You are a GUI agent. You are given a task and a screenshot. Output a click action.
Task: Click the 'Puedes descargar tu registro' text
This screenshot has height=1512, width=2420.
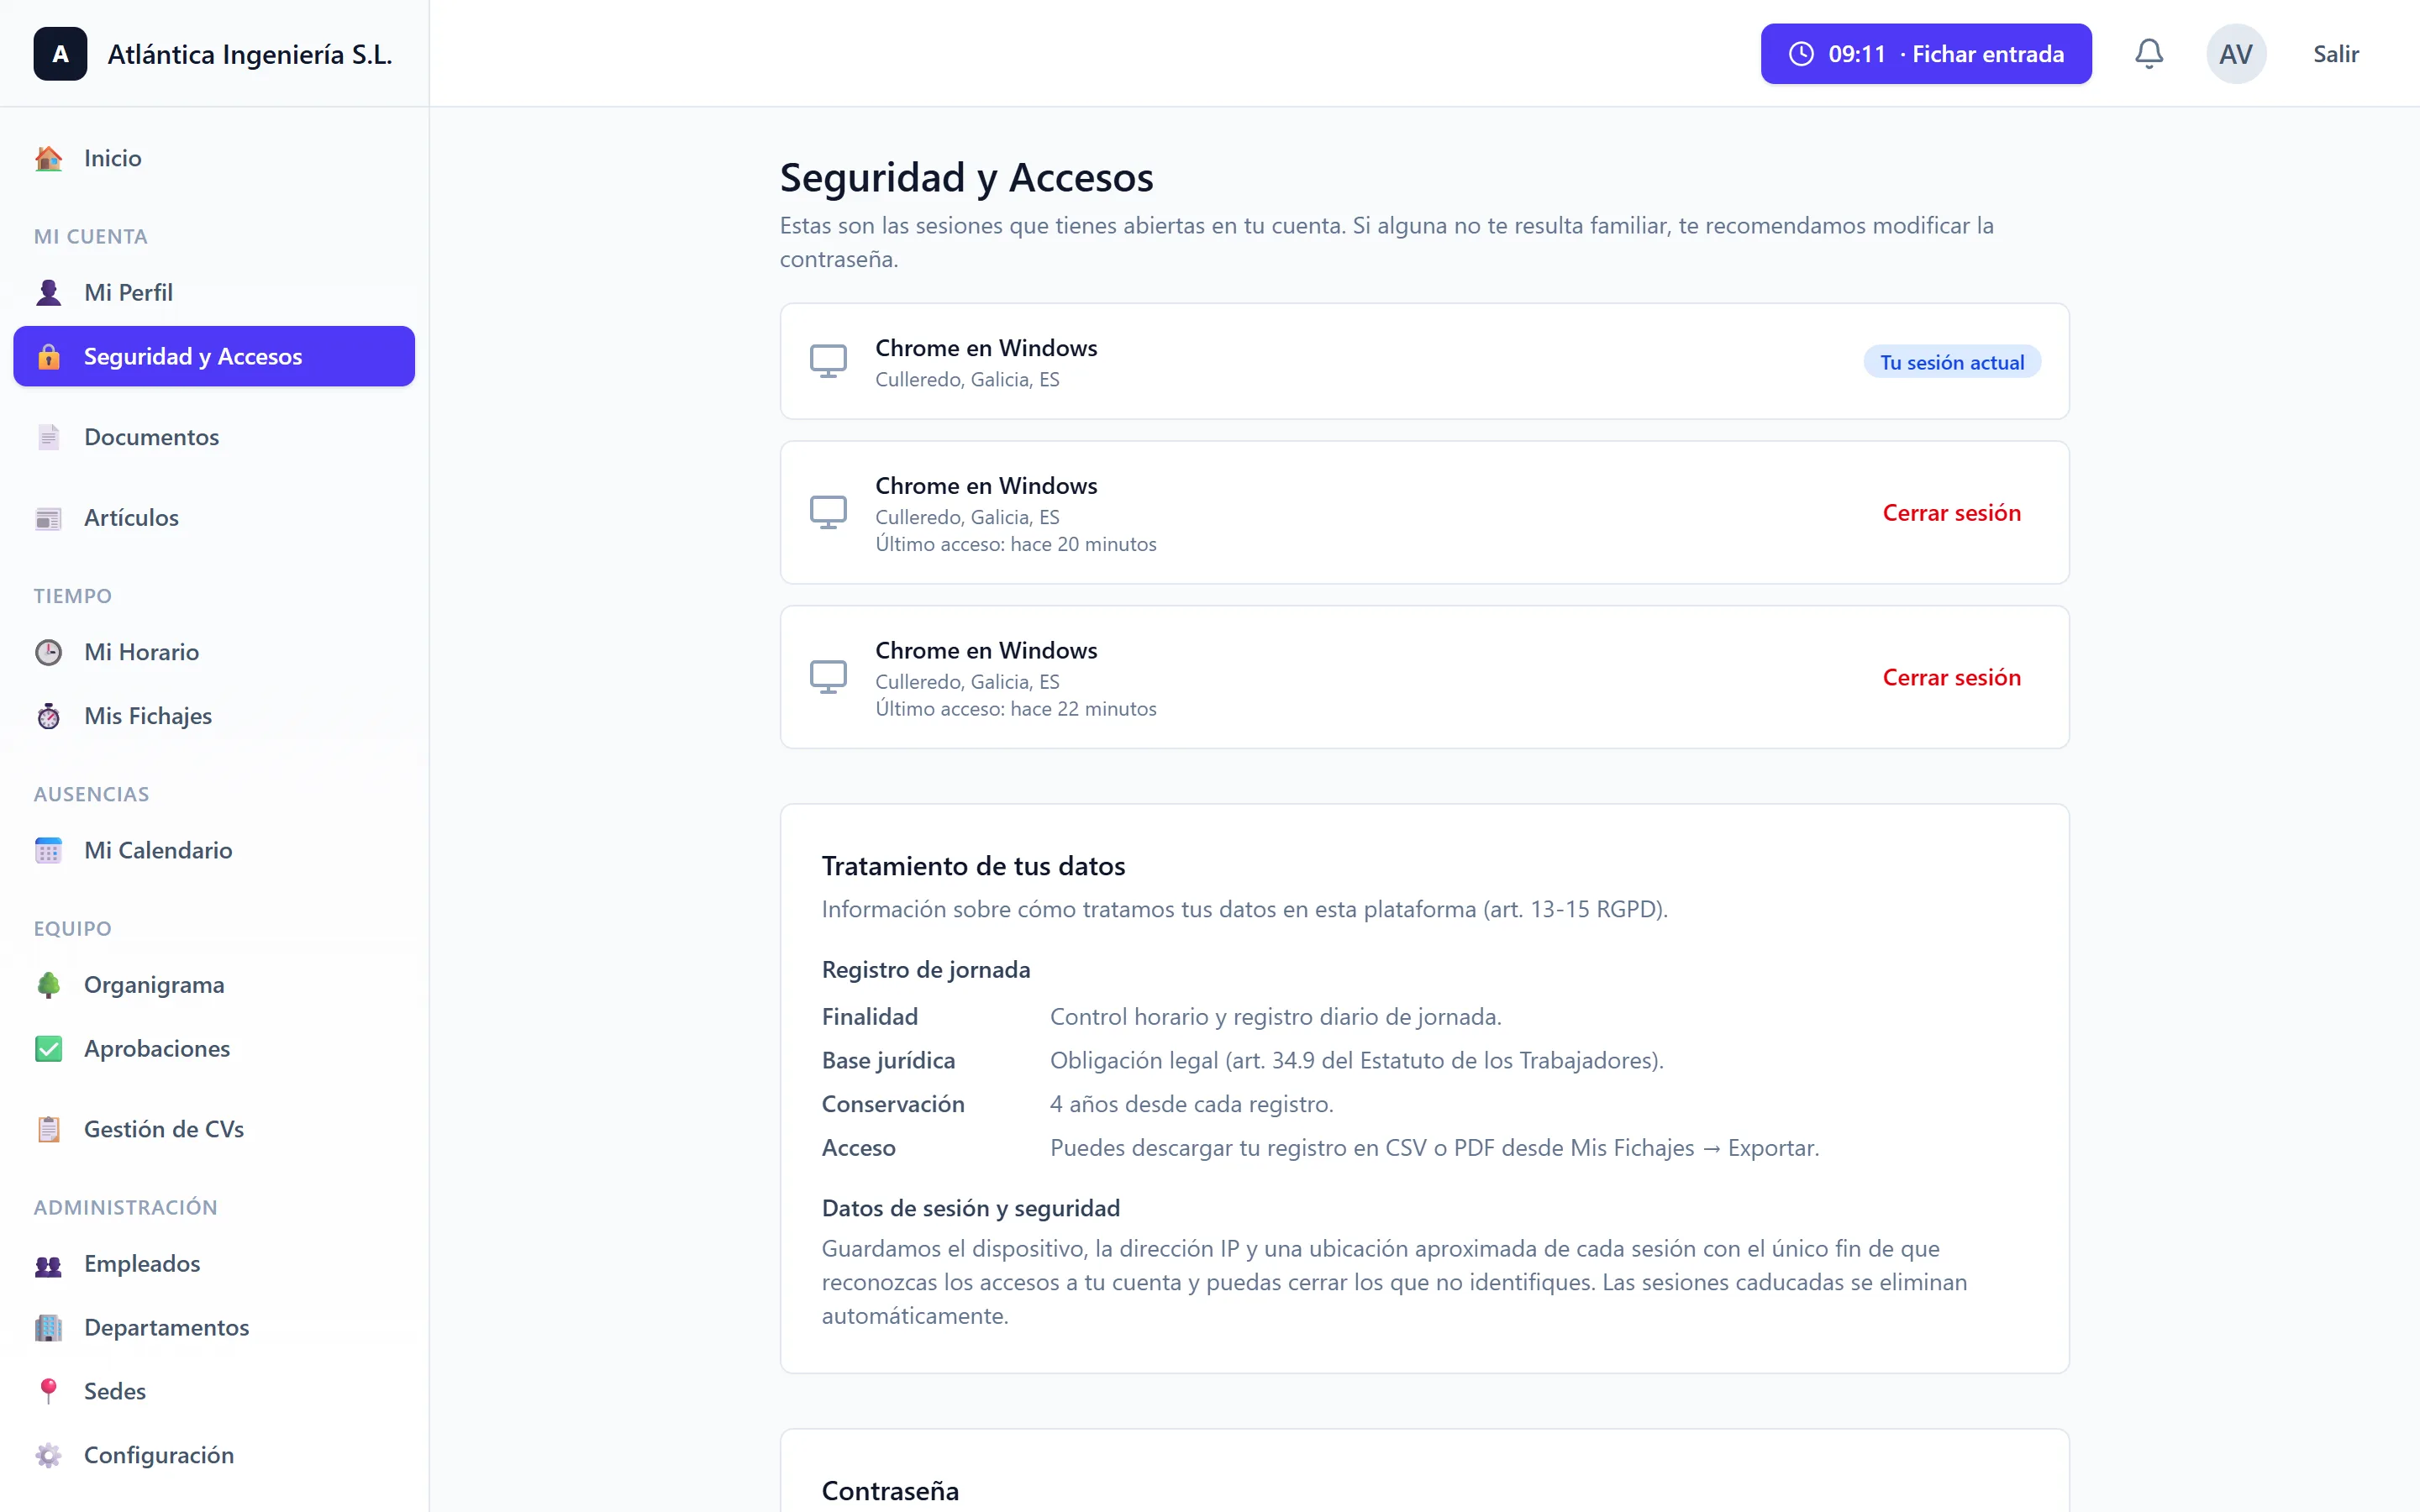(1434, 1148)
